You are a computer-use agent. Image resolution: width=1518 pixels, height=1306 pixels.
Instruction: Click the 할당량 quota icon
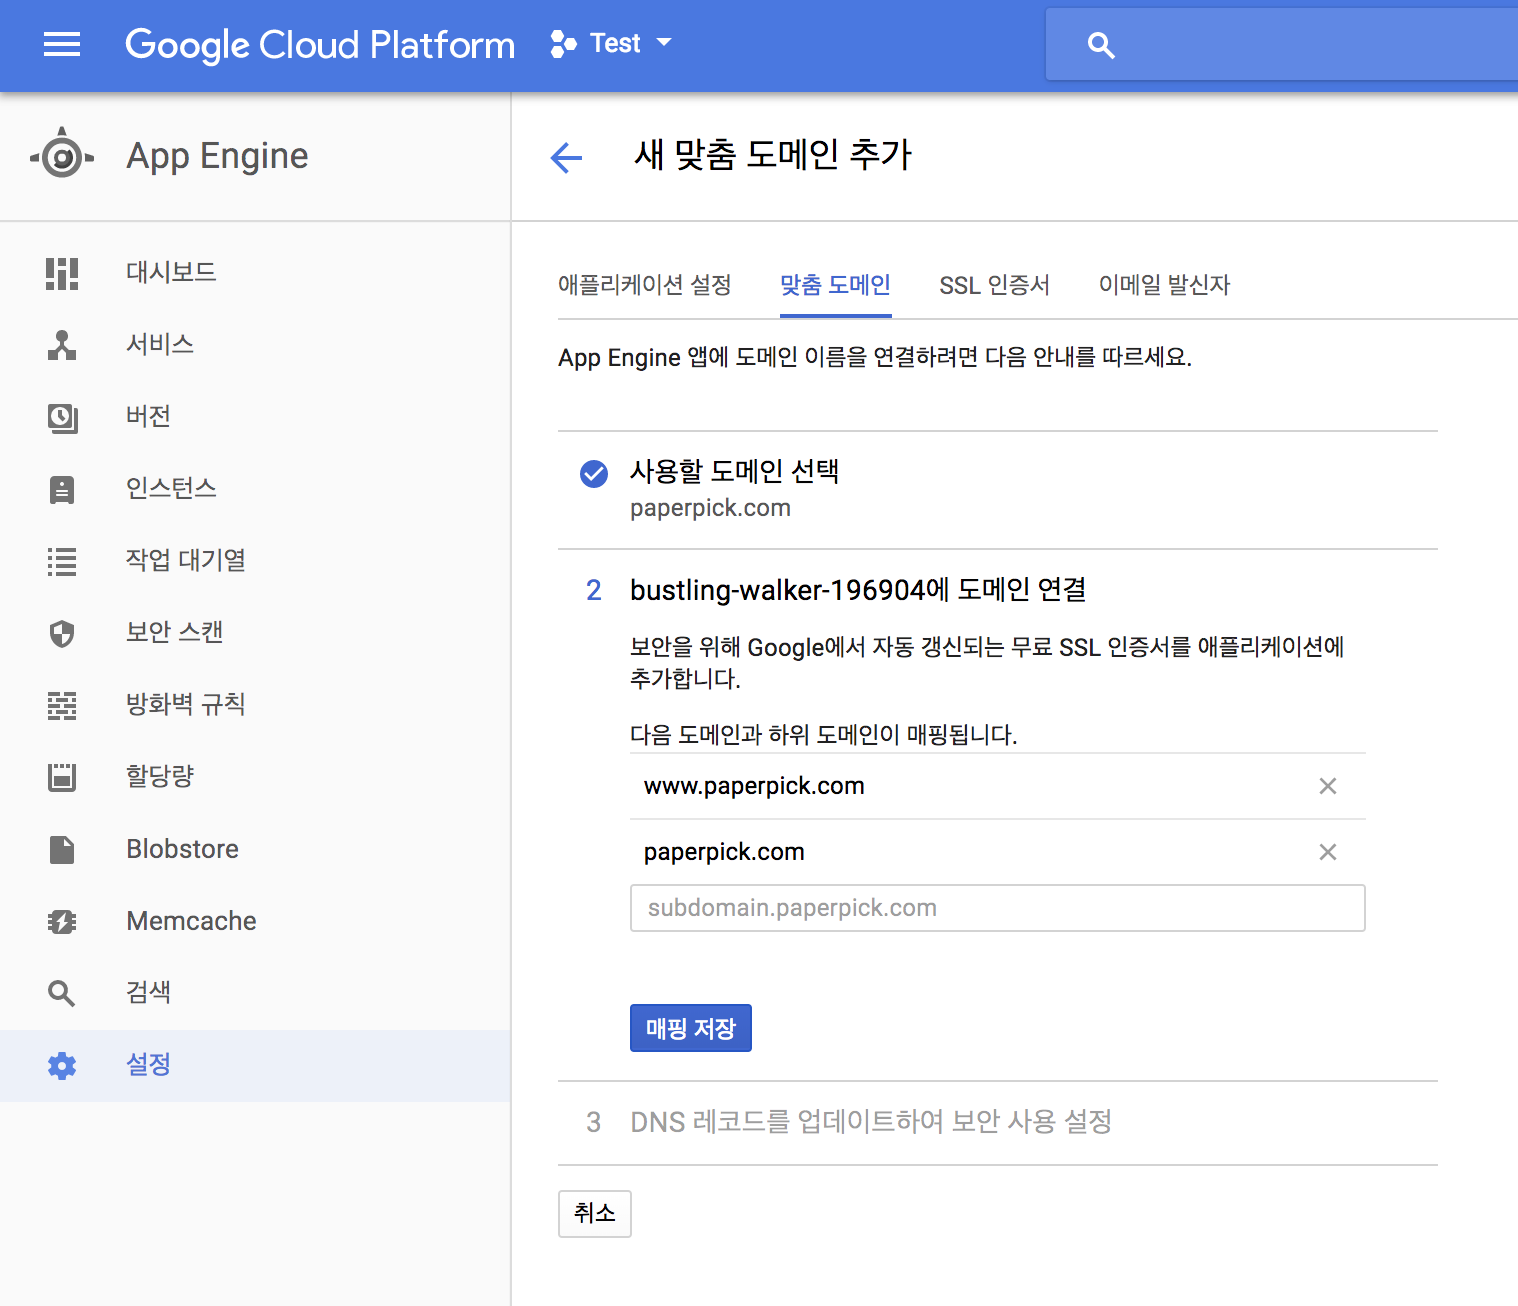(x=62, y=777)
